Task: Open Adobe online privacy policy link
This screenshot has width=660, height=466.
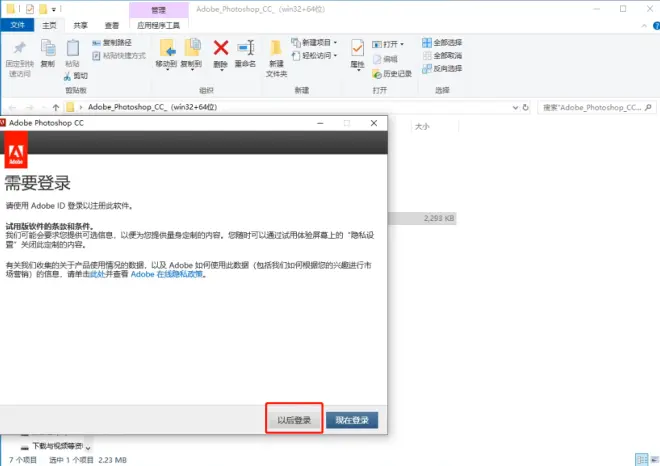Action: coord(167,274)
